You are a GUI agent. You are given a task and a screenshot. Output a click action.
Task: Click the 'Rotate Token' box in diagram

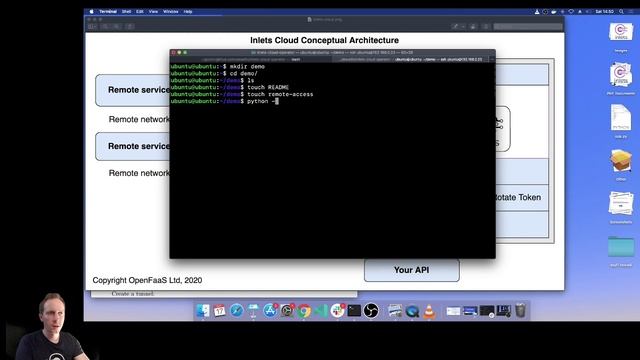point(522,198)
